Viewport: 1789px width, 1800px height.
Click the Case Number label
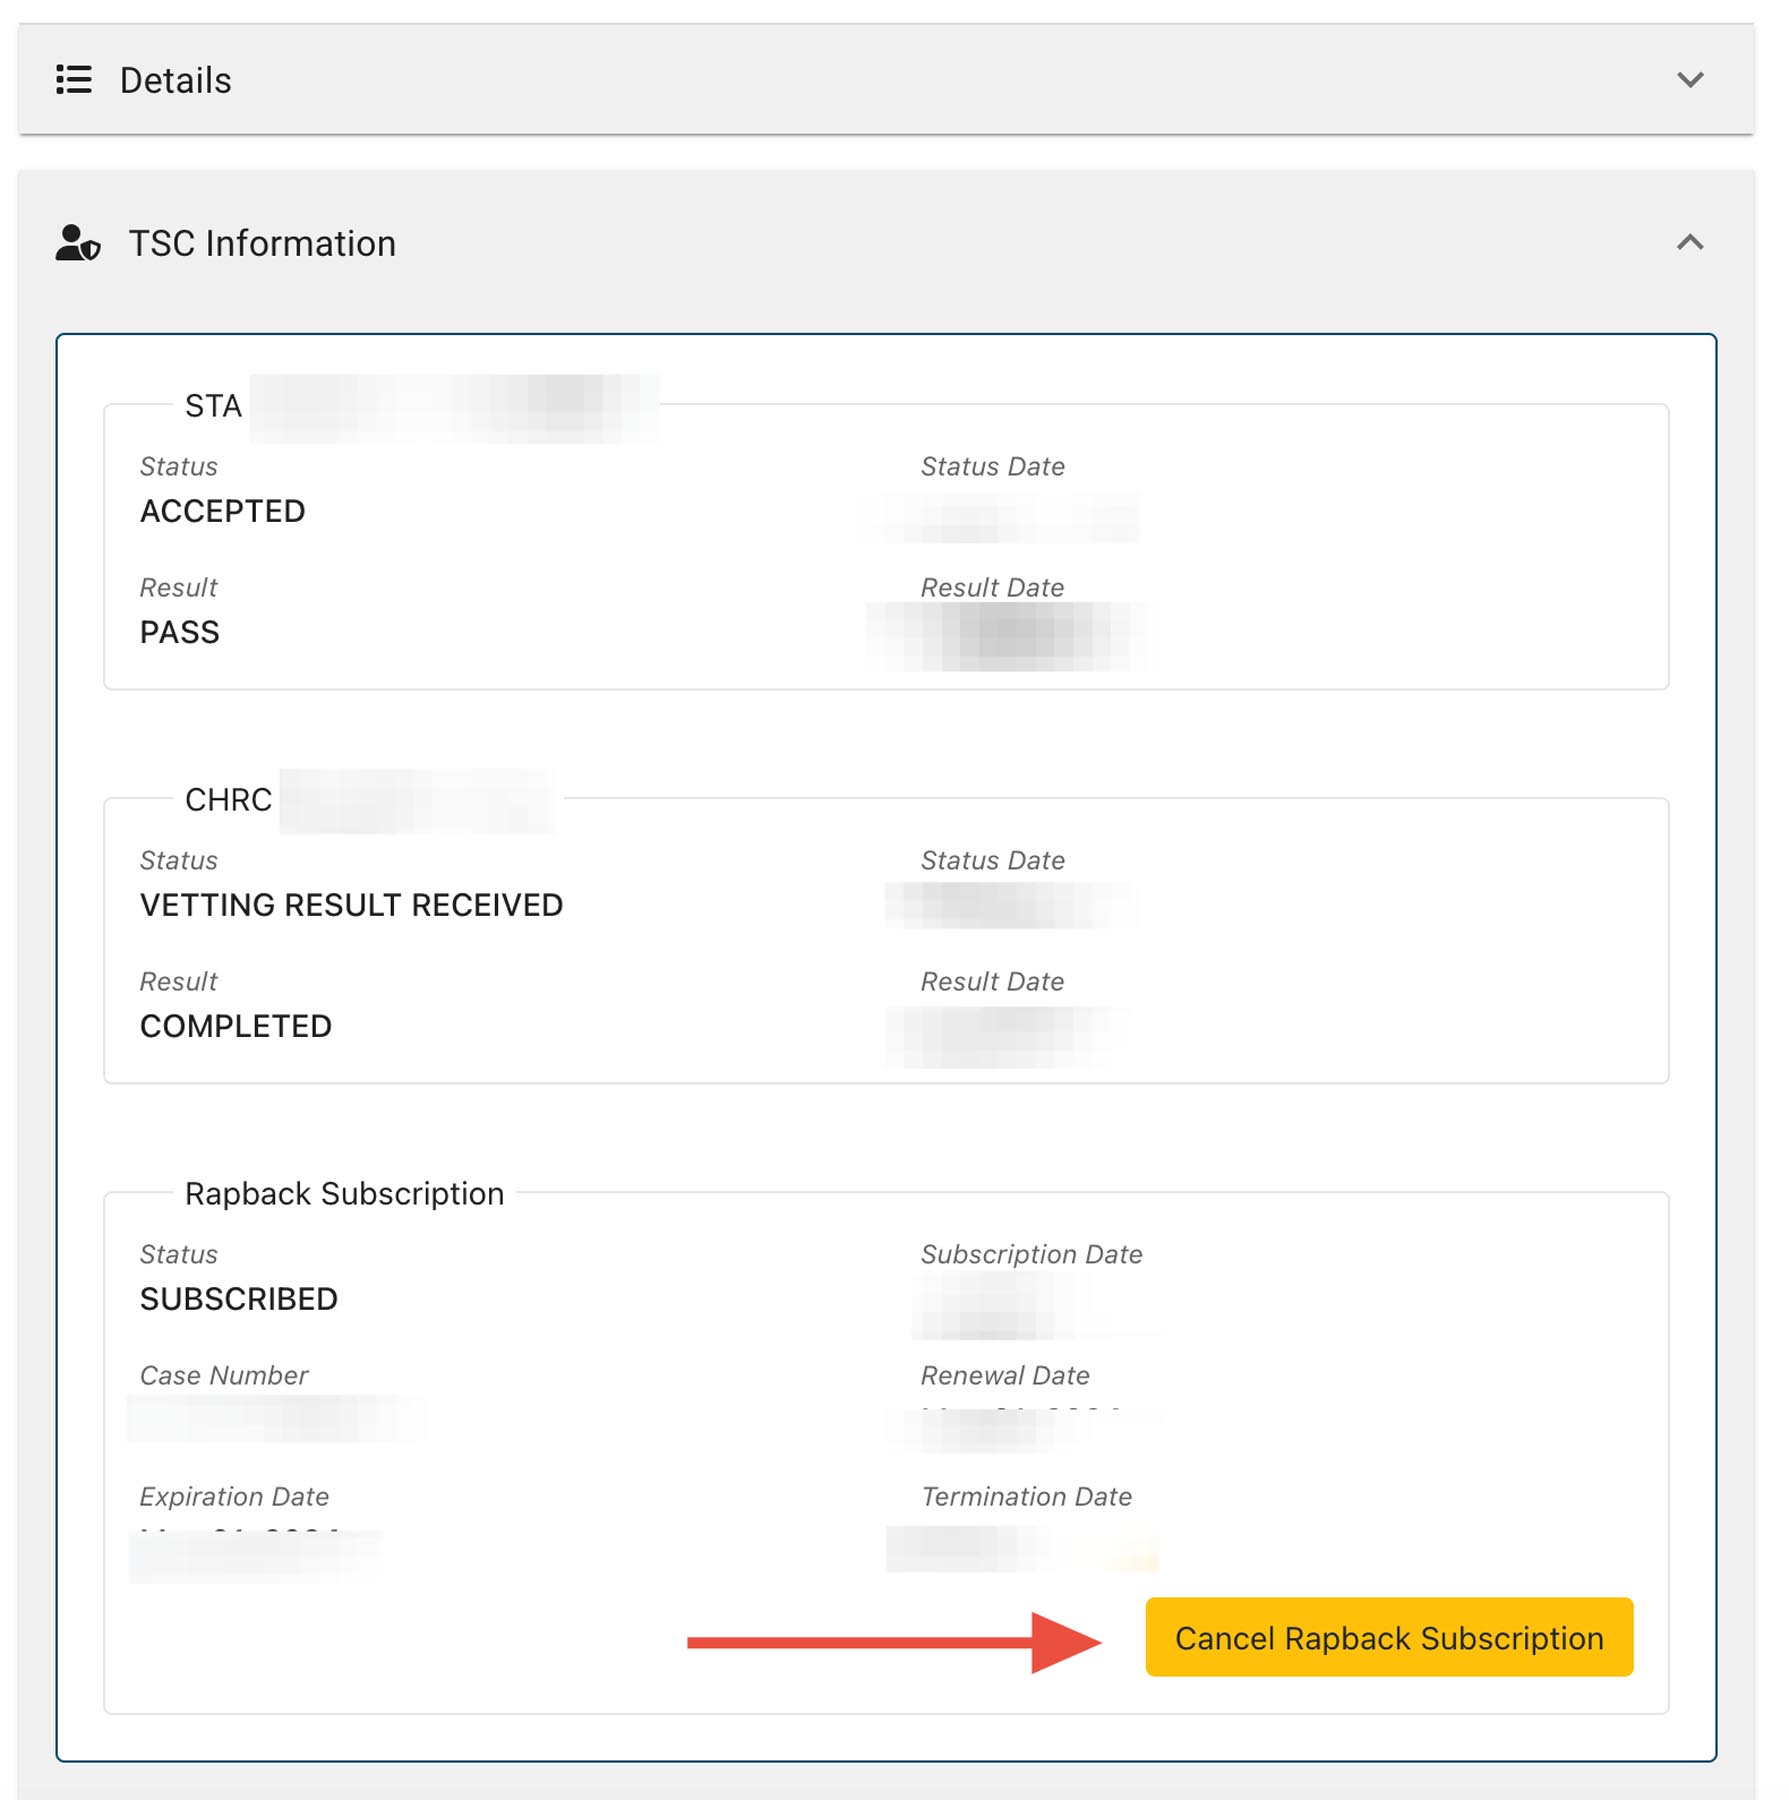[224, 1376]
